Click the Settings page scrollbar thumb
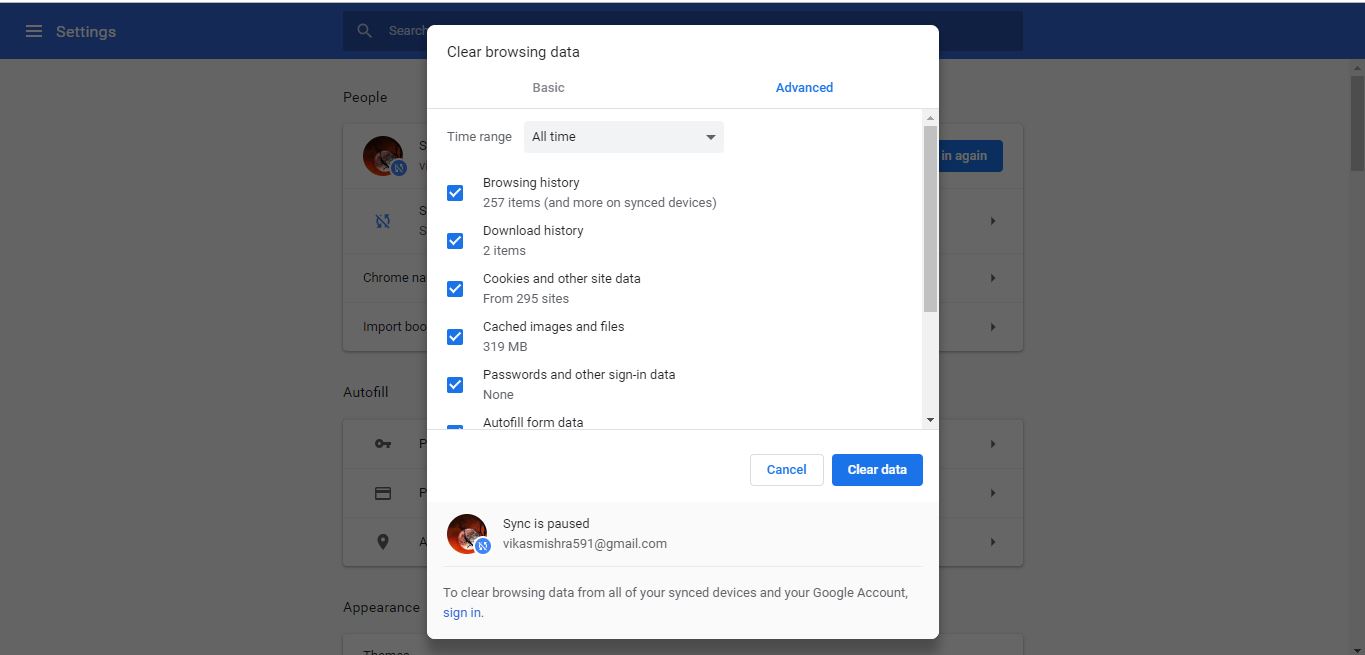Image resolution: width=1365 pixels, height=655 pixels. click(x=1357, y=121)
